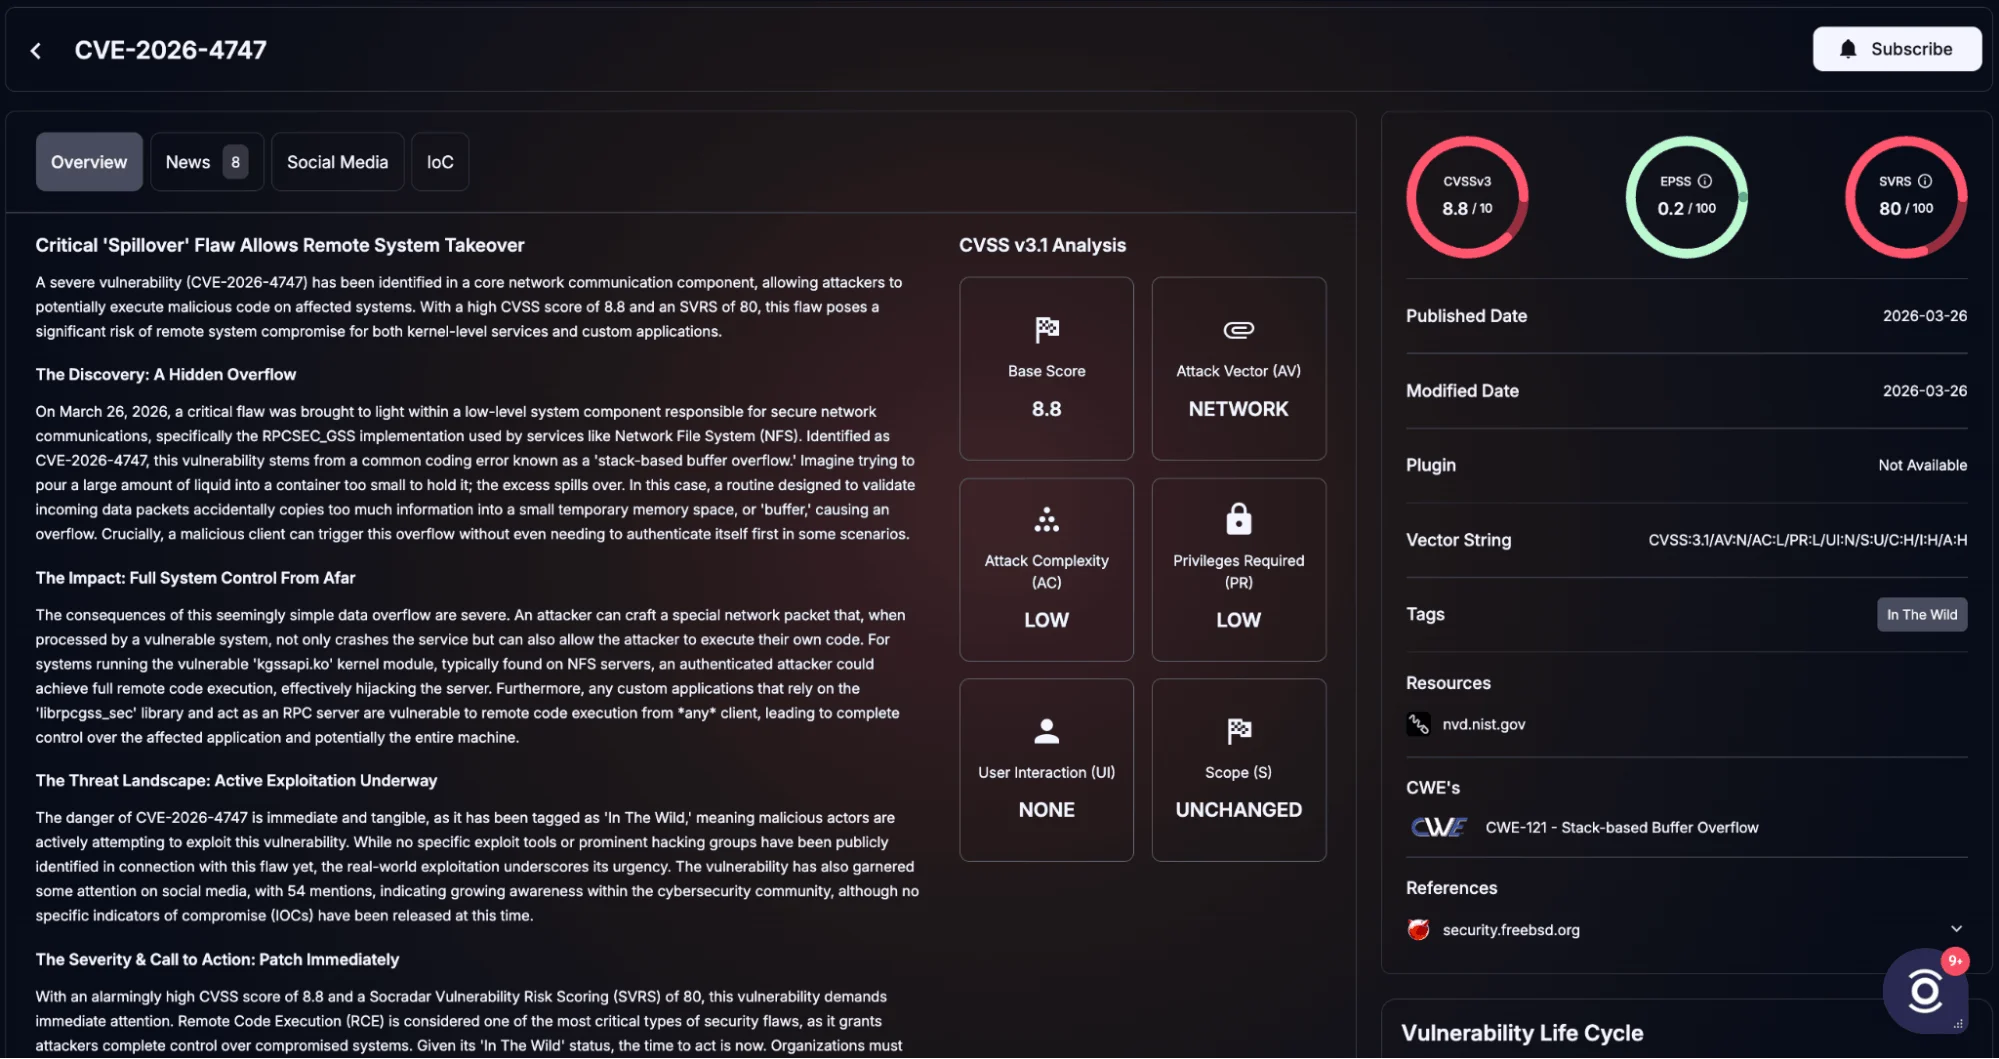
Task: Click heading The Discovery: A Hidden Overflow
Action: tap(165, 374)
